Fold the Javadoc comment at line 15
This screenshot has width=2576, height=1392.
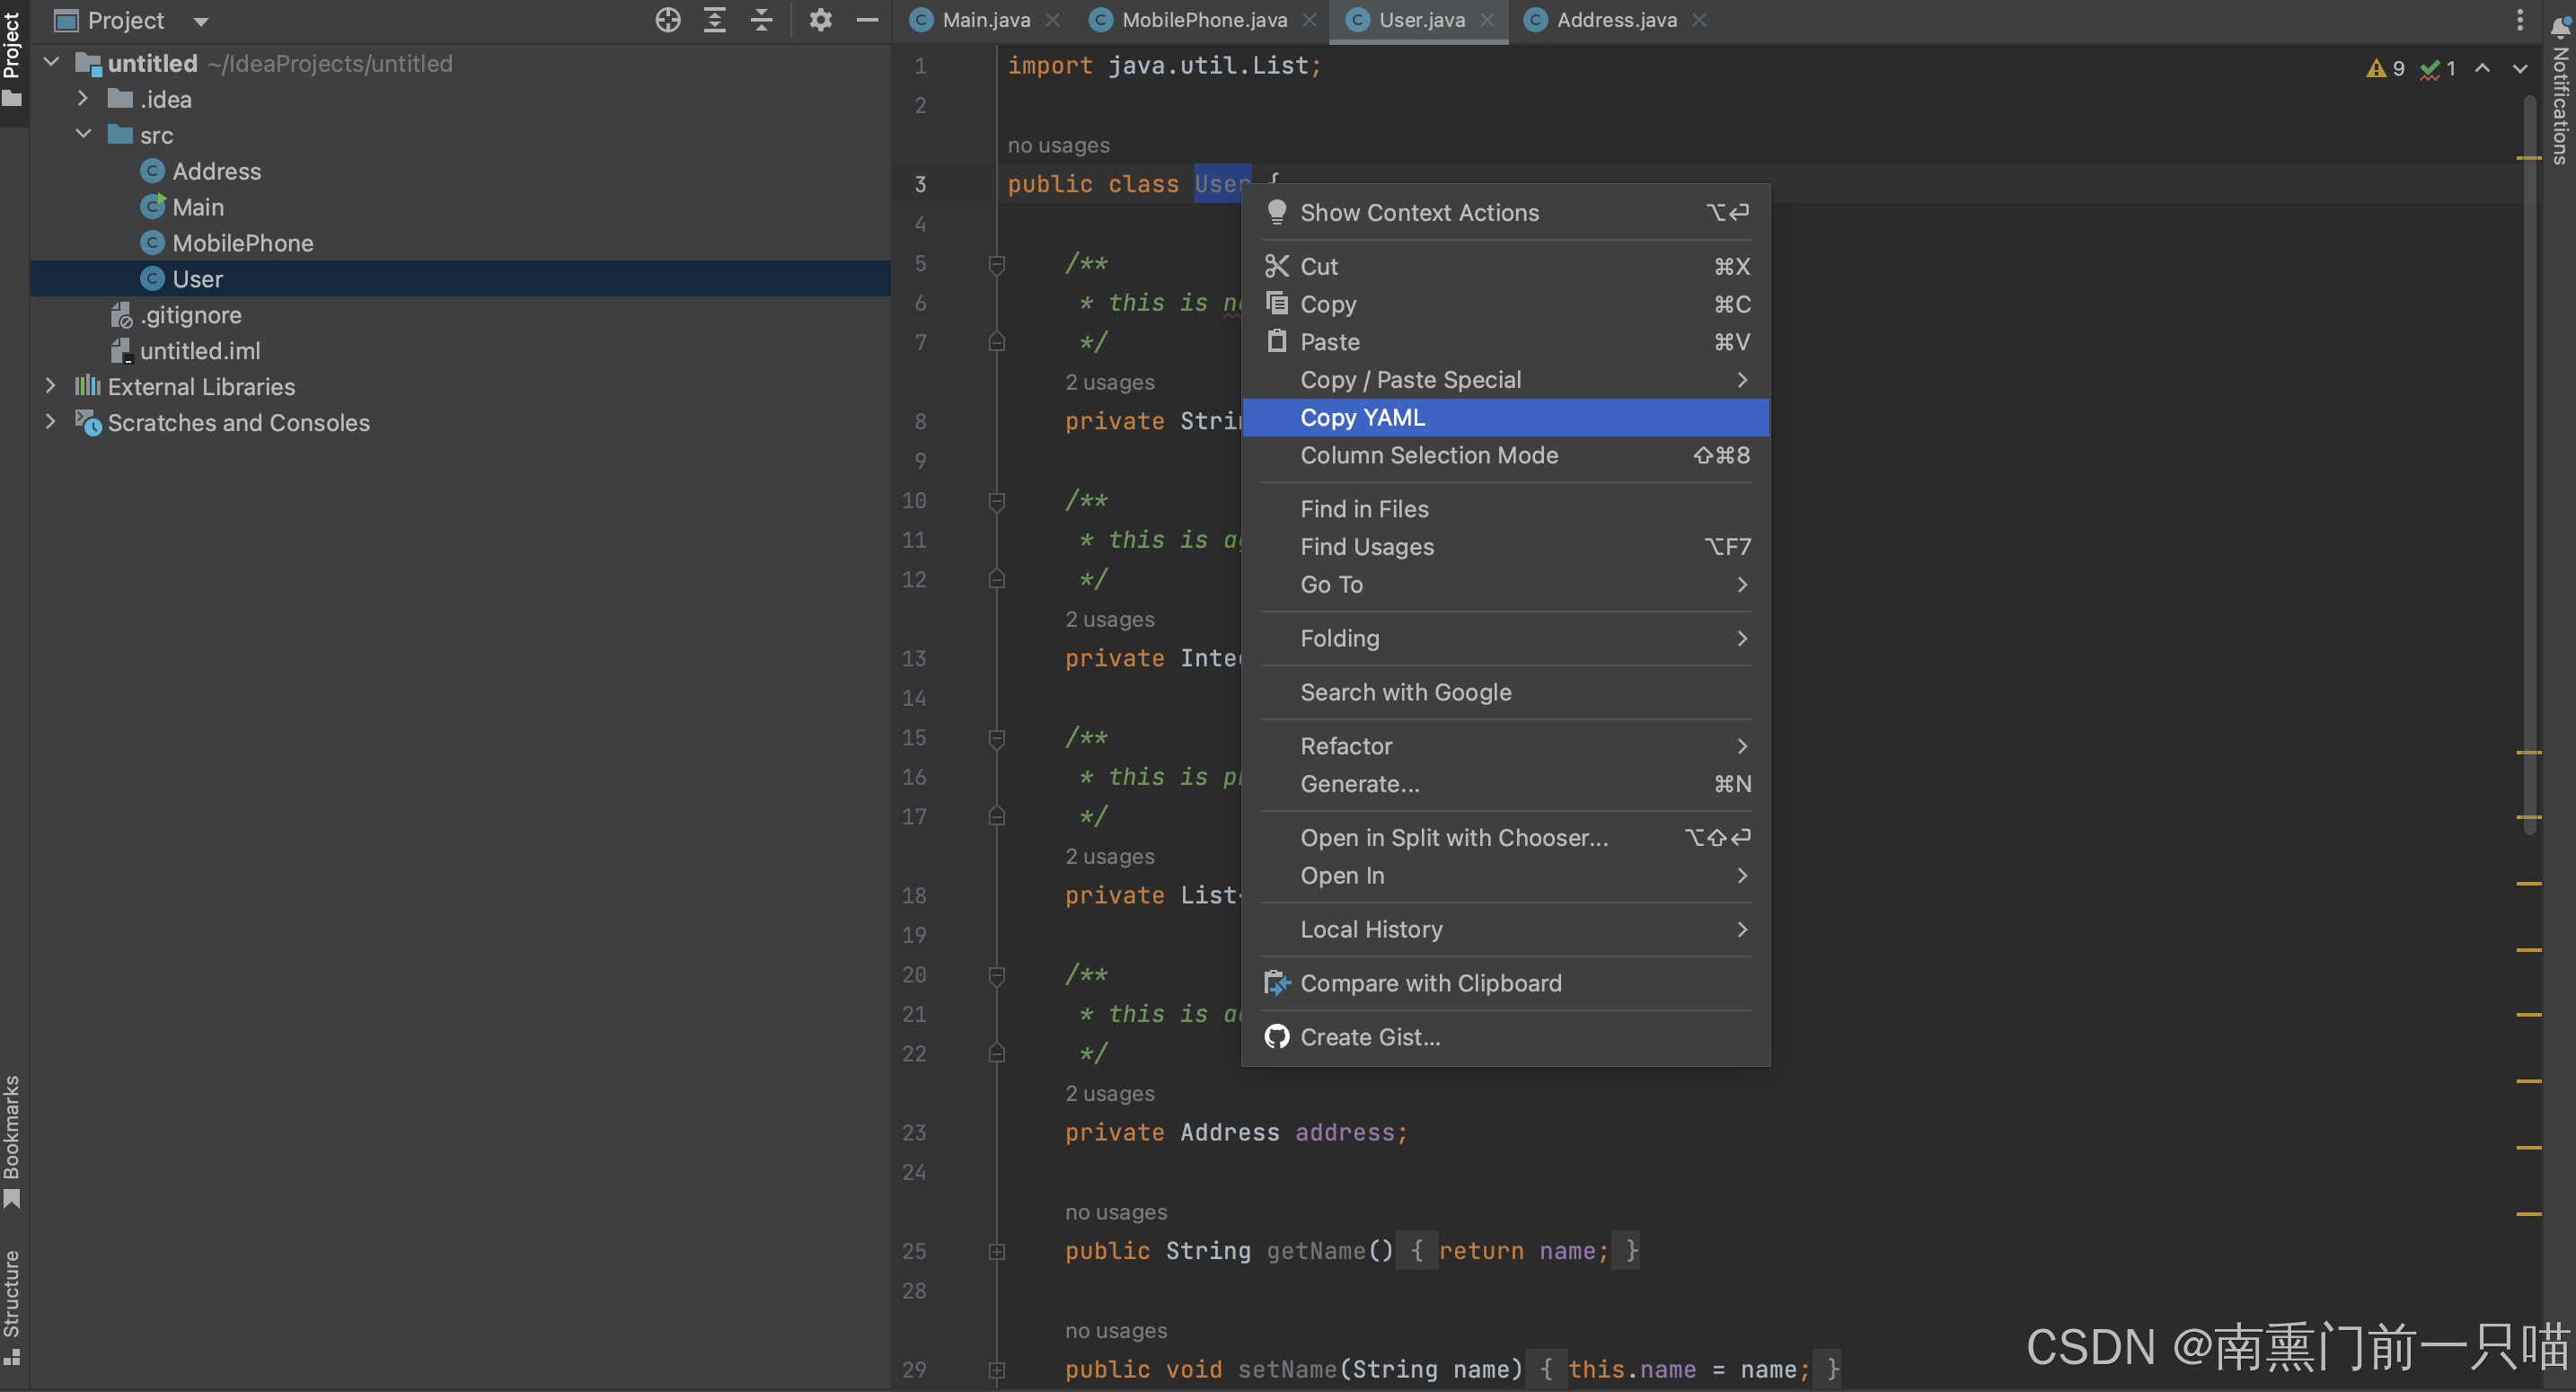tap(996, 738)
